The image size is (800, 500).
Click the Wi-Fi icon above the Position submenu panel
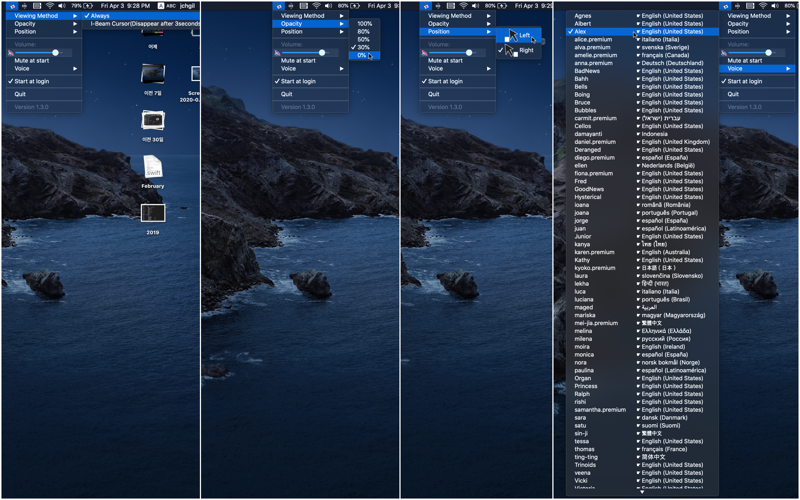pyautogui.click(x=463, y=6)
